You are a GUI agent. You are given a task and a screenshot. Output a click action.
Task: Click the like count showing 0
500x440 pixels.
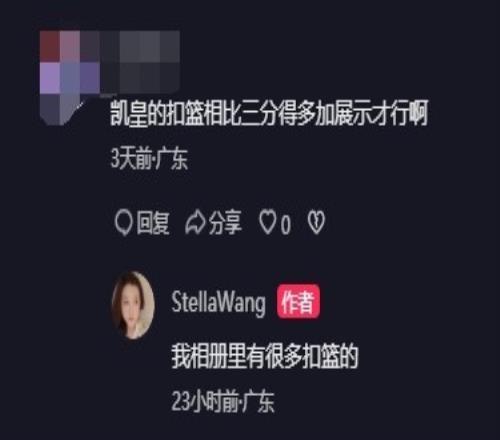[x=285, y=225]
